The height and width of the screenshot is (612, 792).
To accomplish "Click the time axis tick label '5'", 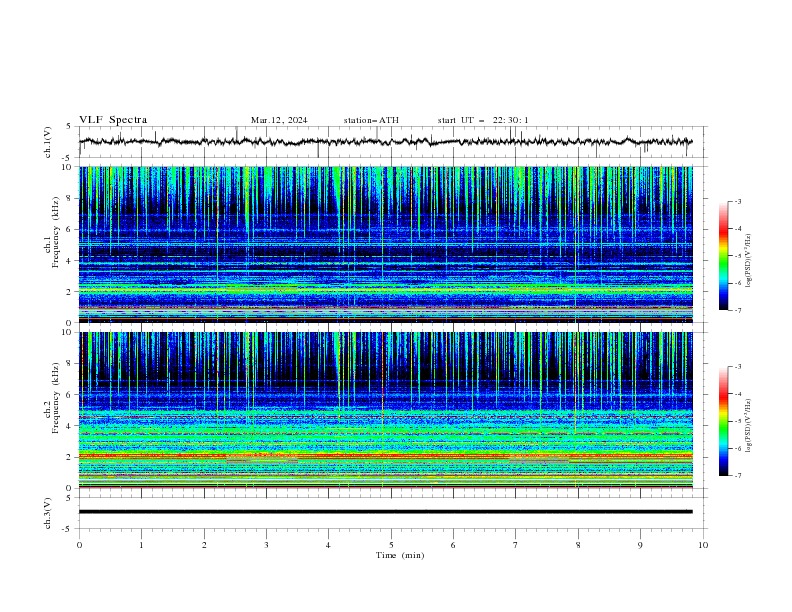I will pos(391,545).
